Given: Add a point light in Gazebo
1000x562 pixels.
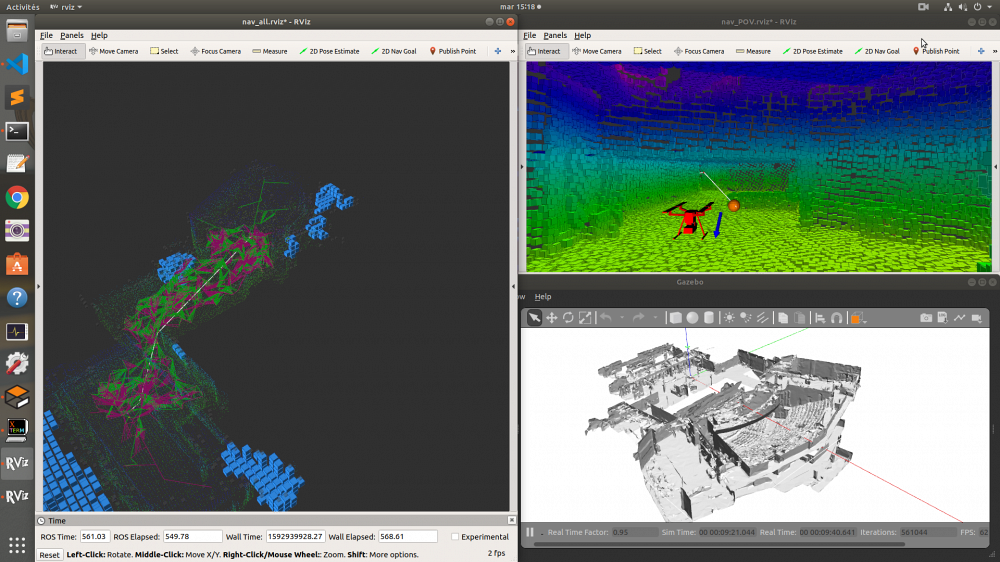Looking at the screenshot, I should 730,318.
